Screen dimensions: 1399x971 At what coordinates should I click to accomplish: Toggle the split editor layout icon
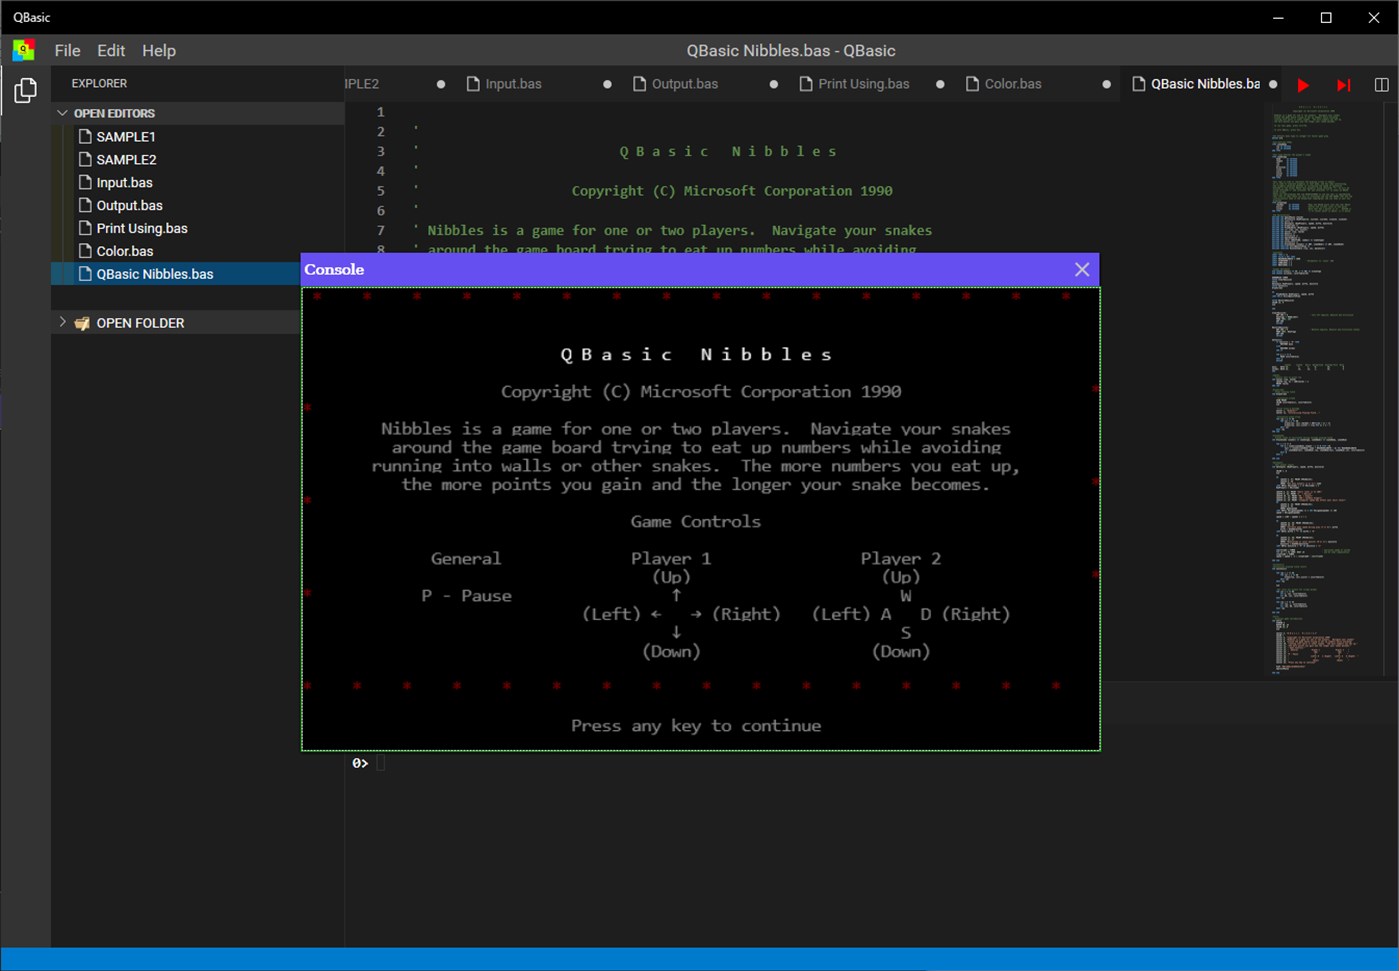point(1382,85)
